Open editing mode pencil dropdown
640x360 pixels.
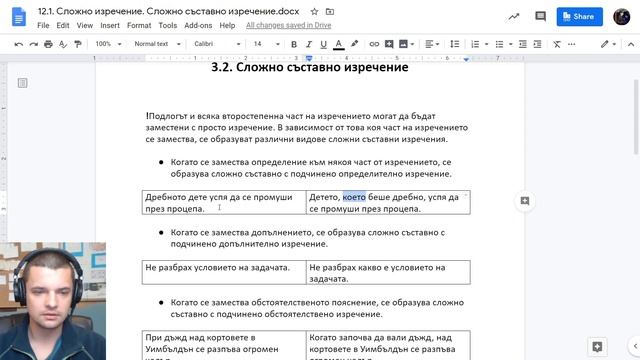pos(608,44)
